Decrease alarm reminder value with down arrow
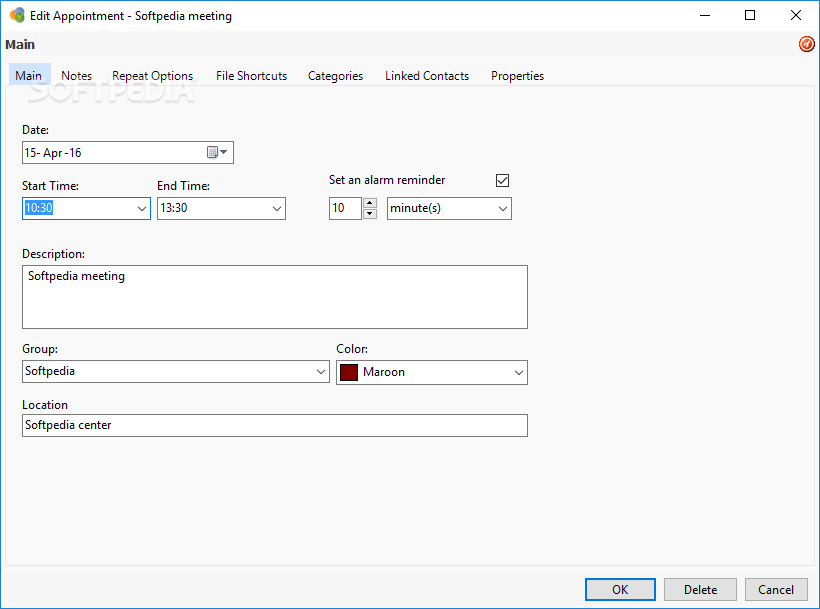Viewport: 820px width, 609px height. (370, 213)
